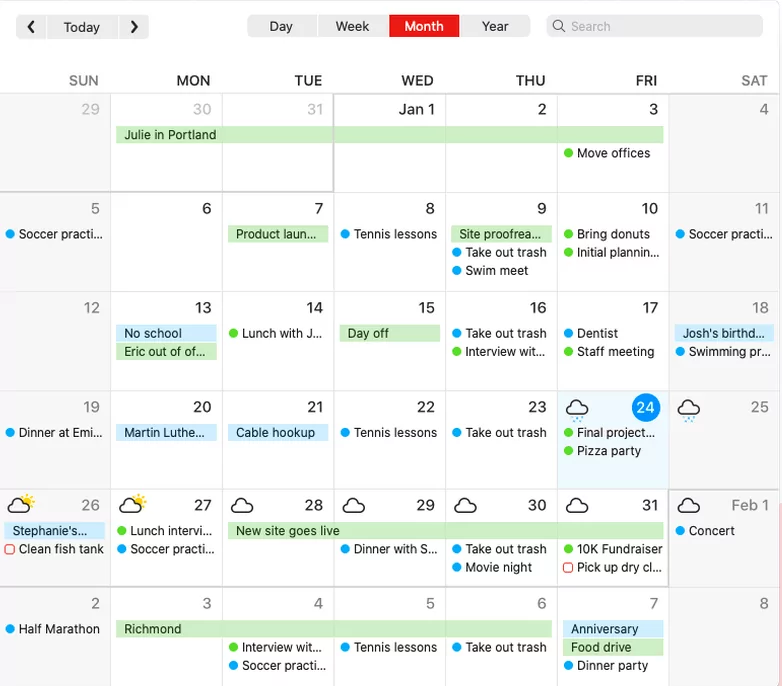Image resolution: width=782 pixels, height=686 pixels.
Task: Go to the previous month with back arrow
Action: click(31, 27)
